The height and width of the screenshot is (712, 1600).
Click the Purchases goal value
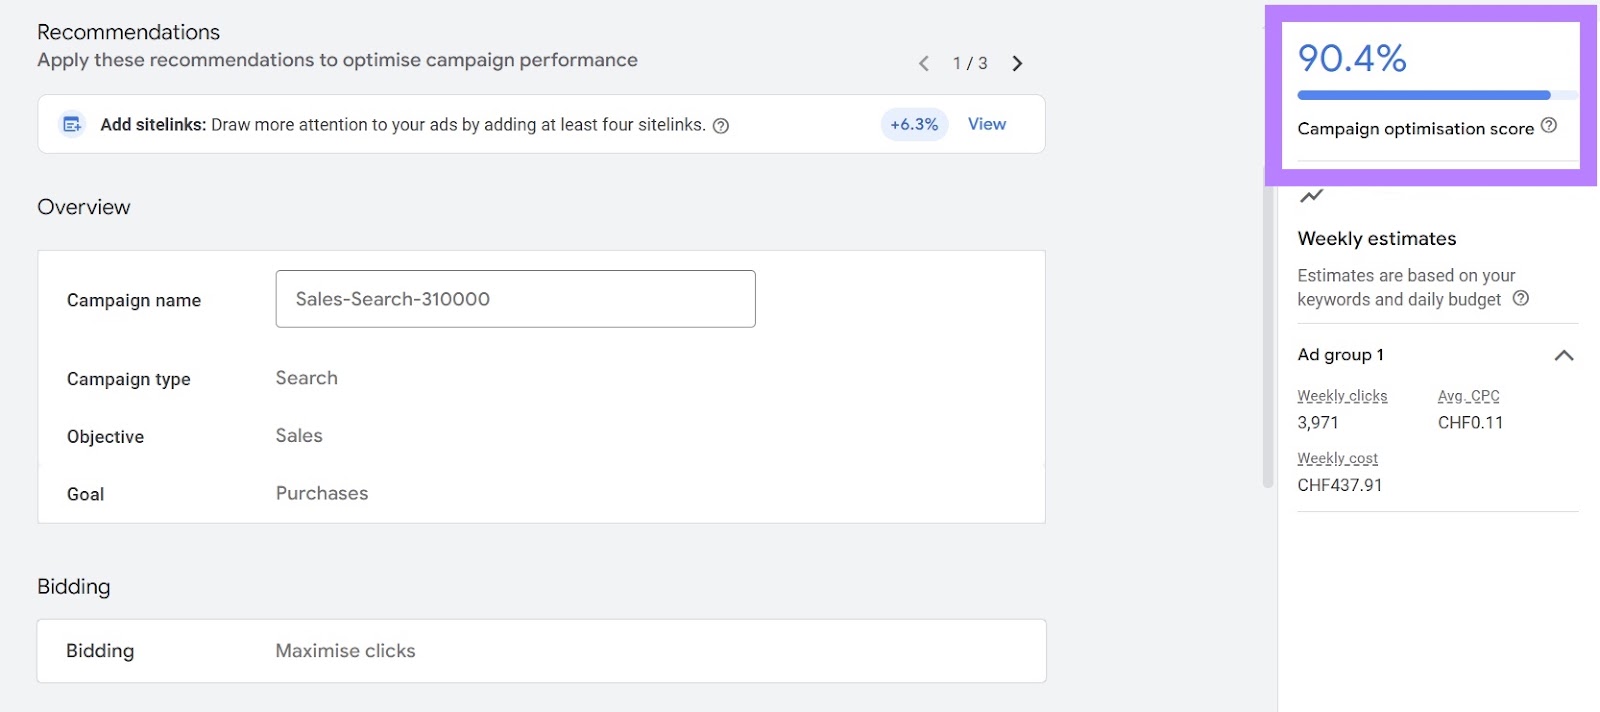pos(321,492)
